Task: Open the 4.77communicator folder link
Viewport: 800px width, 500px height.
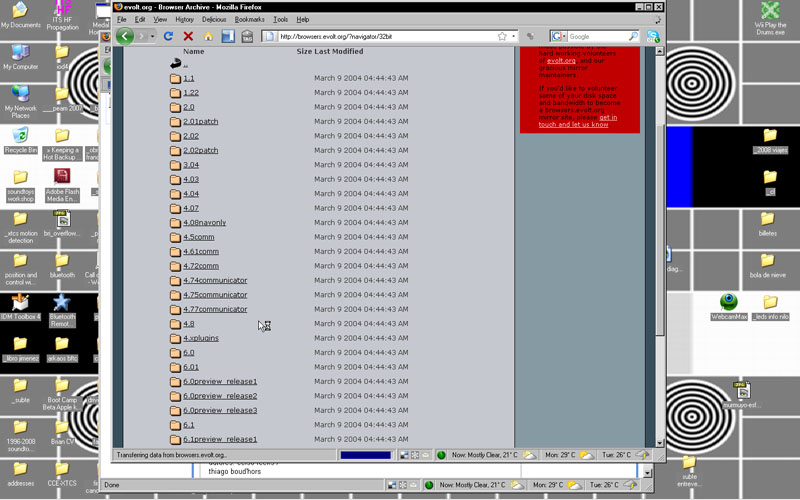Action: point(215,309)
